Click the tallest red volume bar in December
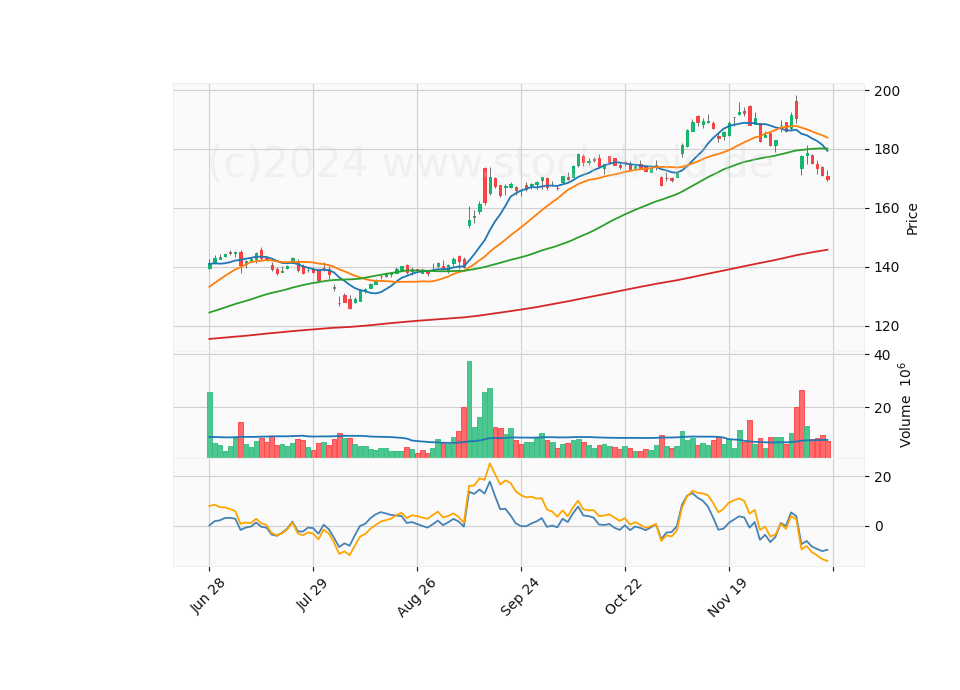Image resolution: width=960 pixels, height=690 pixels. coord(802,424)
